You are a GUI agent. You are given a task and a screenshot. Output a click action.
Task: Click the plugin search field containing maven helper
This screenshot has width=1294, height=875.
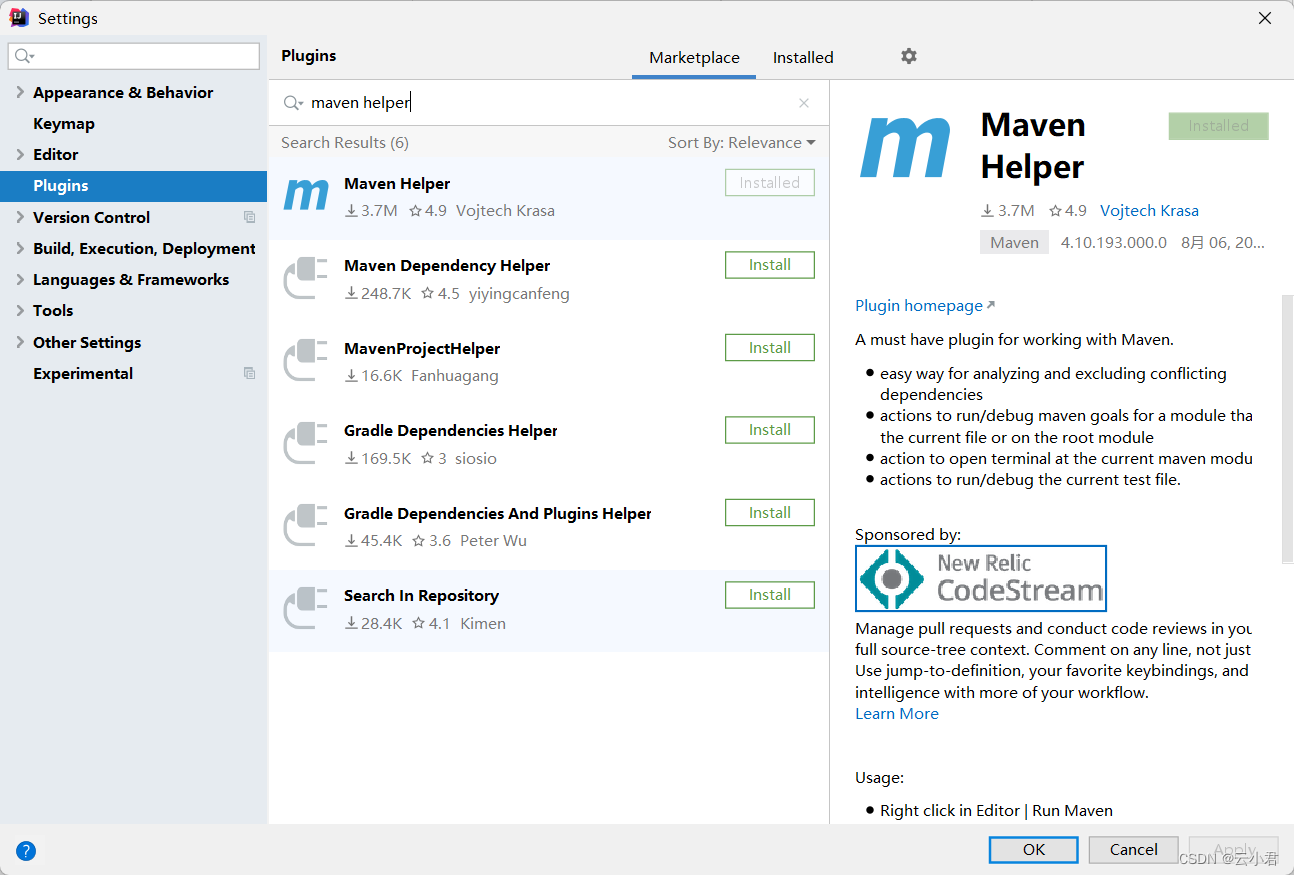pyautogui.click(x=548, y=103)
